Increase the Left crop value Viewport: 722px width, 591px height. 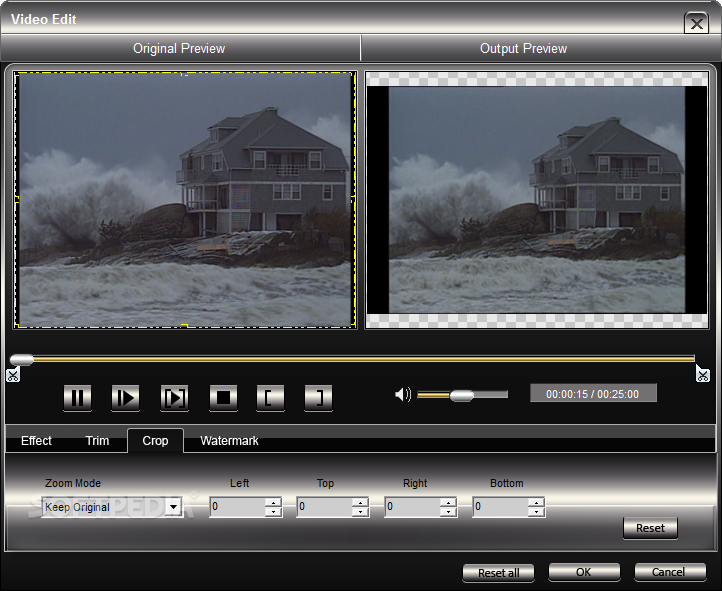click(274, 502)
